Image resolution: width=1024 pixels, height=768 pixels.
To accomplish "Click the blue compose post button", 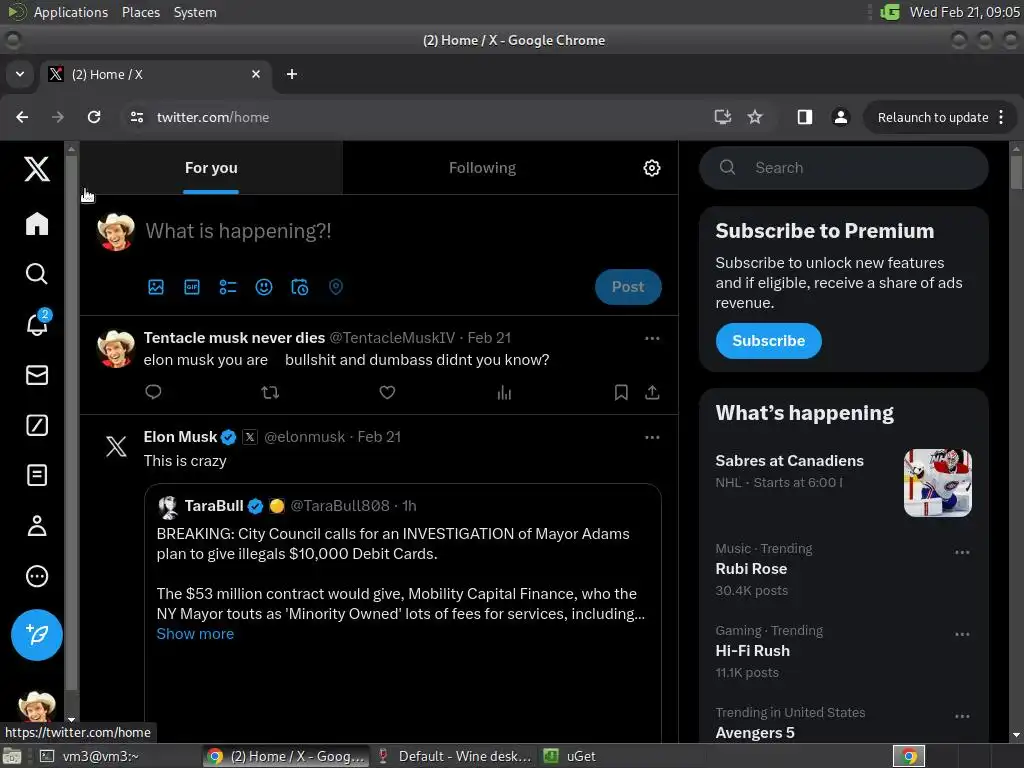I will click(37, 635).
